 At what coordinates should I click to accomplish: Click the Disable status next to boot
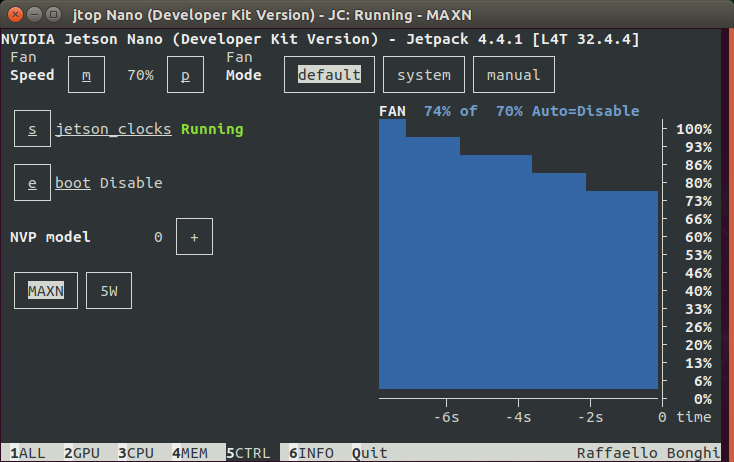click(131, 183)
